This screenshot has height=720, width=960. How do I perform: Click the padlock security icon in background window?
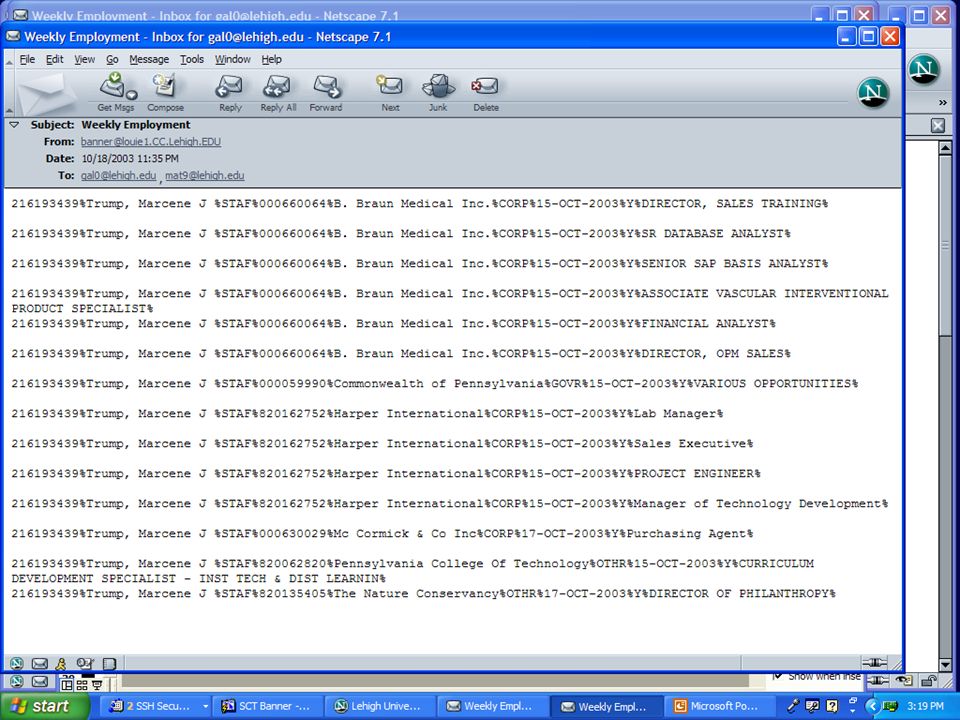pos(930,680)
